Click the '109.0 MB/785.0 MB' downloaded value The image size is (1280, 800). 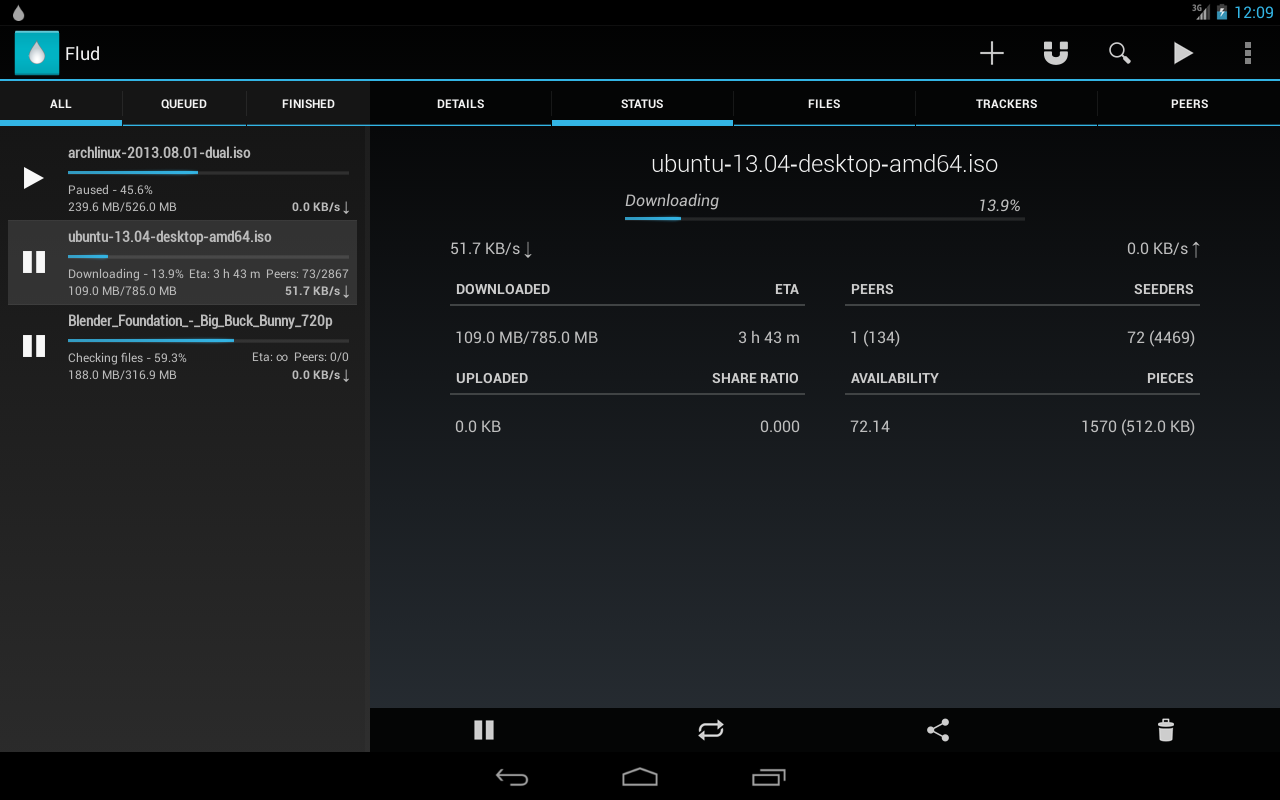527,338
